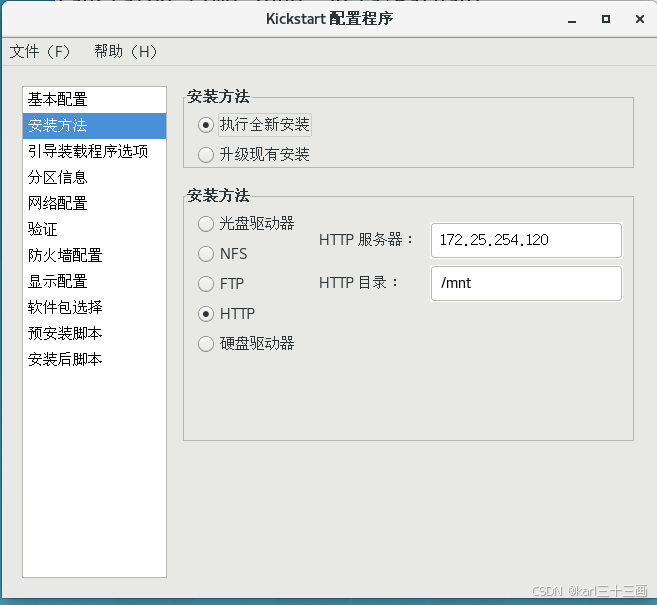Click the HTTP 服务器 input field
The width and height of the screenshot is (657, 605).
pos(526,240)
